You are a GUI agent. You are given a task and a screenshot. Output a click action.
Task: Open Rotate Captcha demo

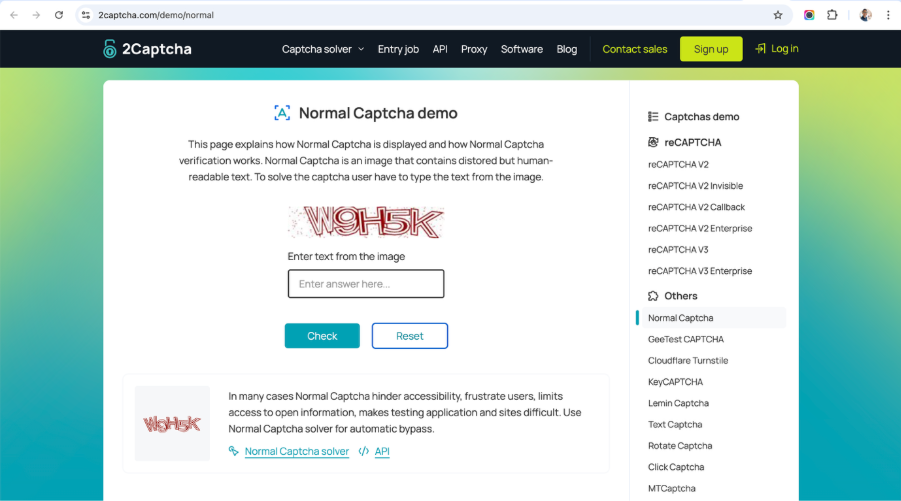click(x=680, y=445)
